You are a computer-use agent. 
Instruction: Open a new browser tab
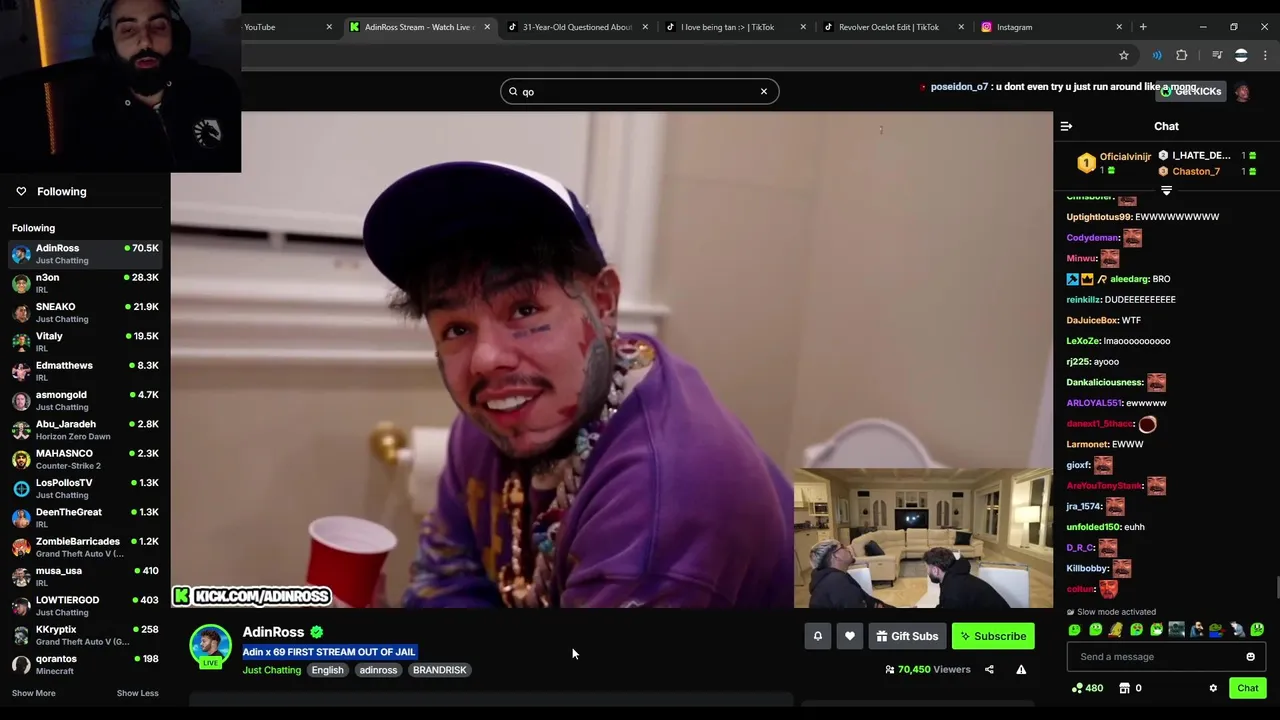pos(1143,27)
